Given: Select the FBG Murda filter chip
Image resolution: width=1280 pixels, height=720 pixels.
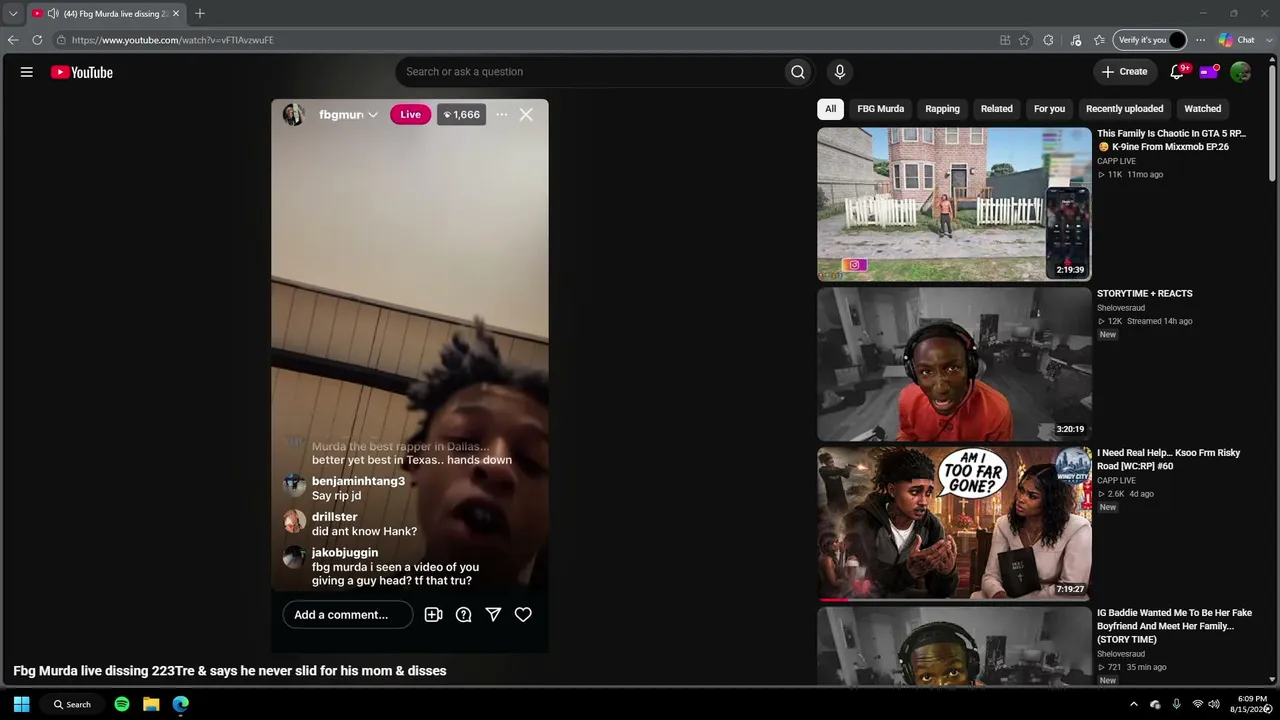Looking at the screenshot, I should click(881, 109).
